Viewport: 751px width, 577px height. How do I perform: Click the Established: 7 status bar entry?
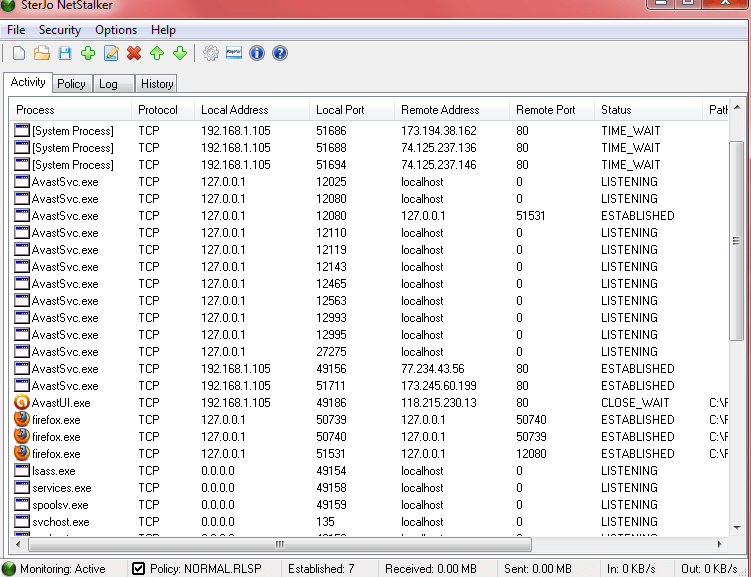321,569
